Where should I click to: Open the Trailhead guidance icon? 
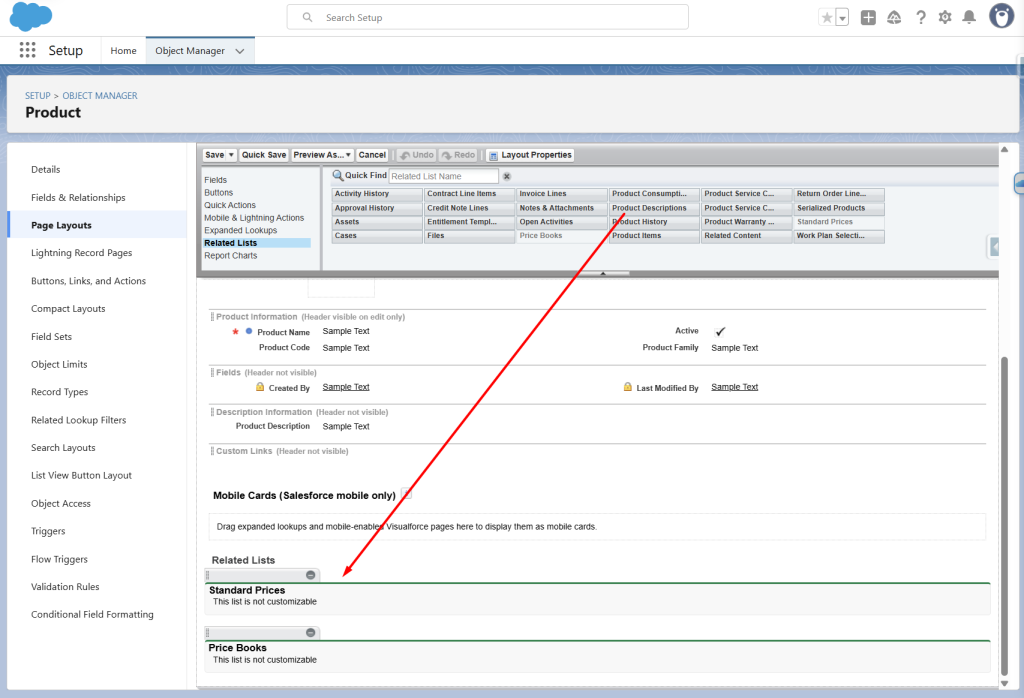pyautogui.click(x=894, y=17)
